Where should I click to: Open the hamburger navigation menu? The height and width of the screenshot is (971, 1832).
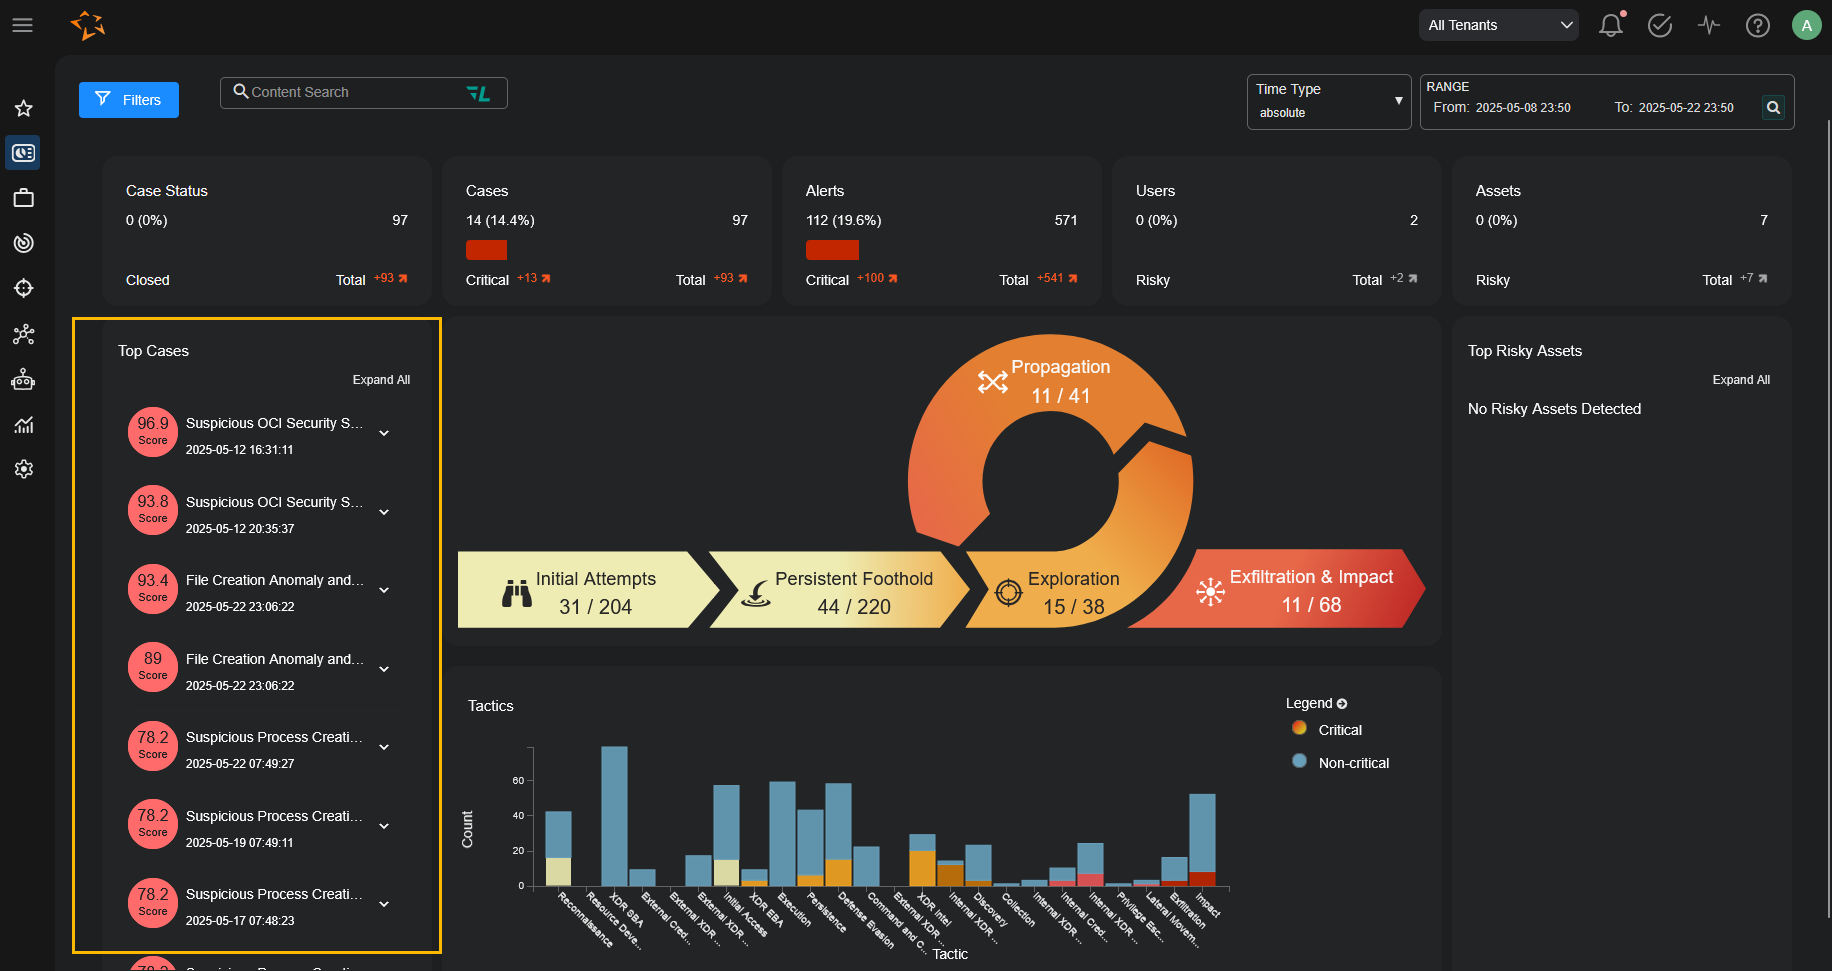(x=22, y=25)
